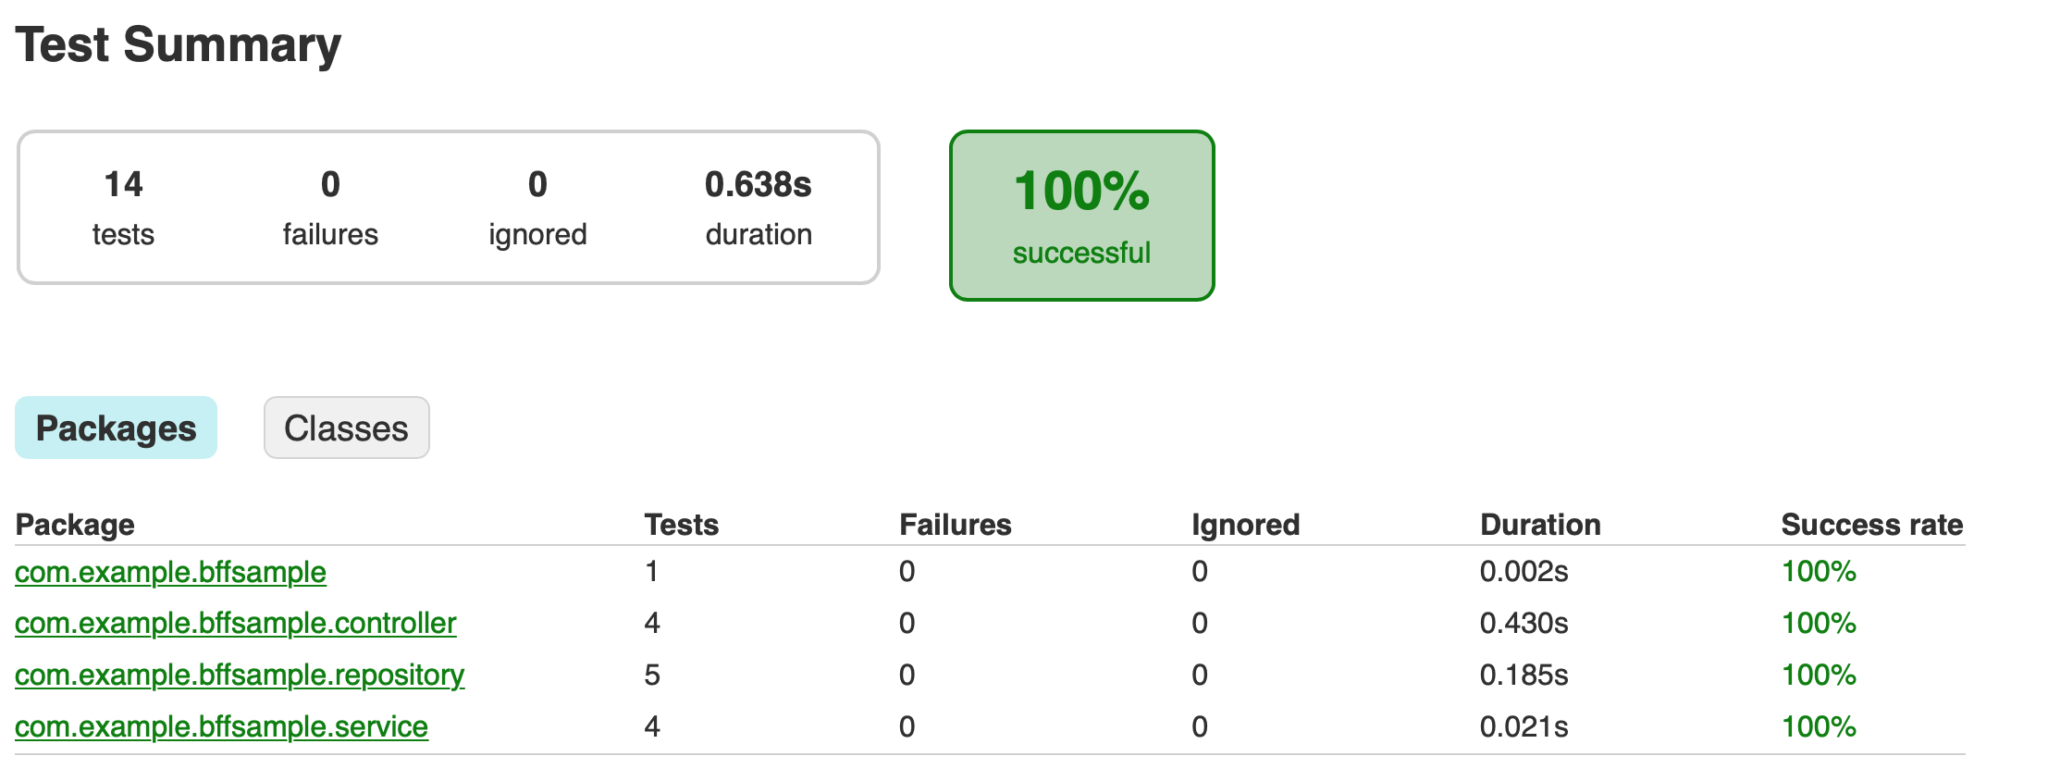This screenshot has width=2048, height=781.
Task: Open the com.example.bffsample.controller package
Action: [x=236, y=623]
